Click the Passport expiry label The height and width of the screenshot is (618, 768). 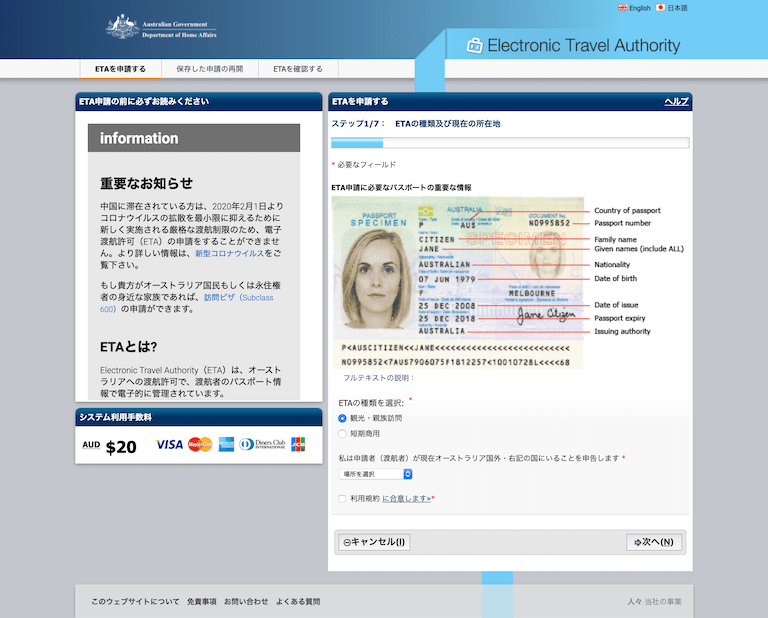click(x=620, y=318)
